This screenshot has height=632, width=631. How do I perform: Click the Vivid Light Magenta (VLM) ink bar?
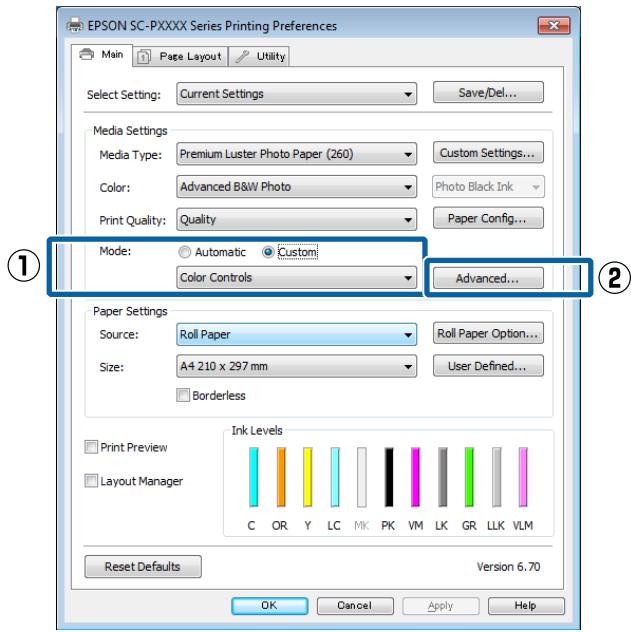523,477
